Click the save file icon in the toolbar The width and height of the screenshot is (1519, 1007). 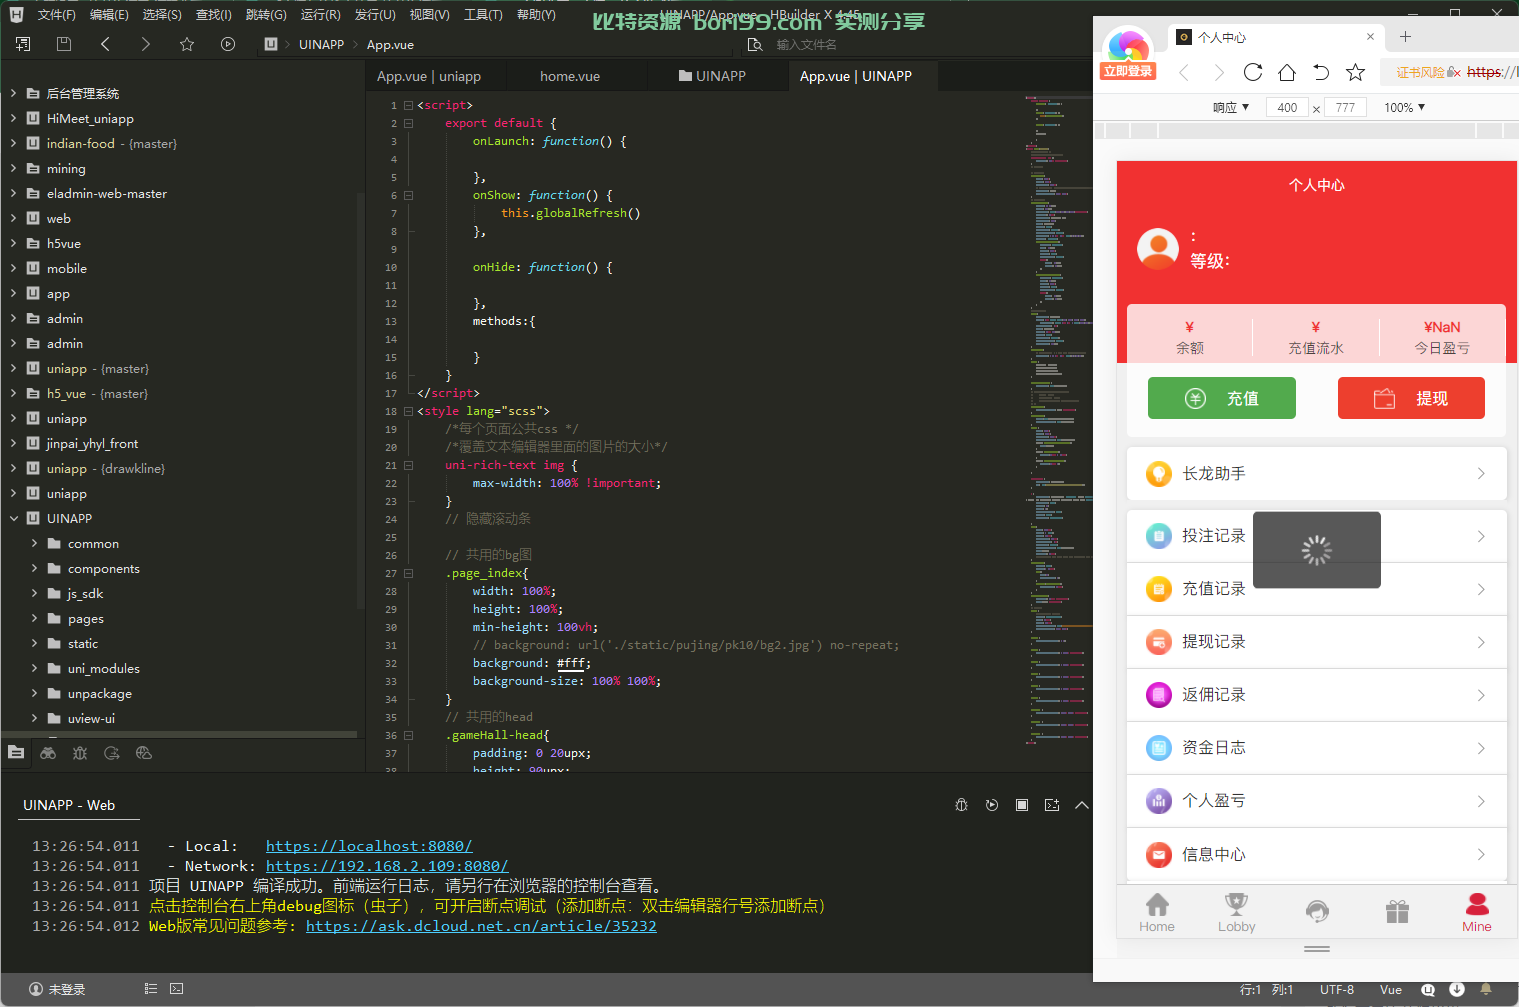(x=64, y=44)
